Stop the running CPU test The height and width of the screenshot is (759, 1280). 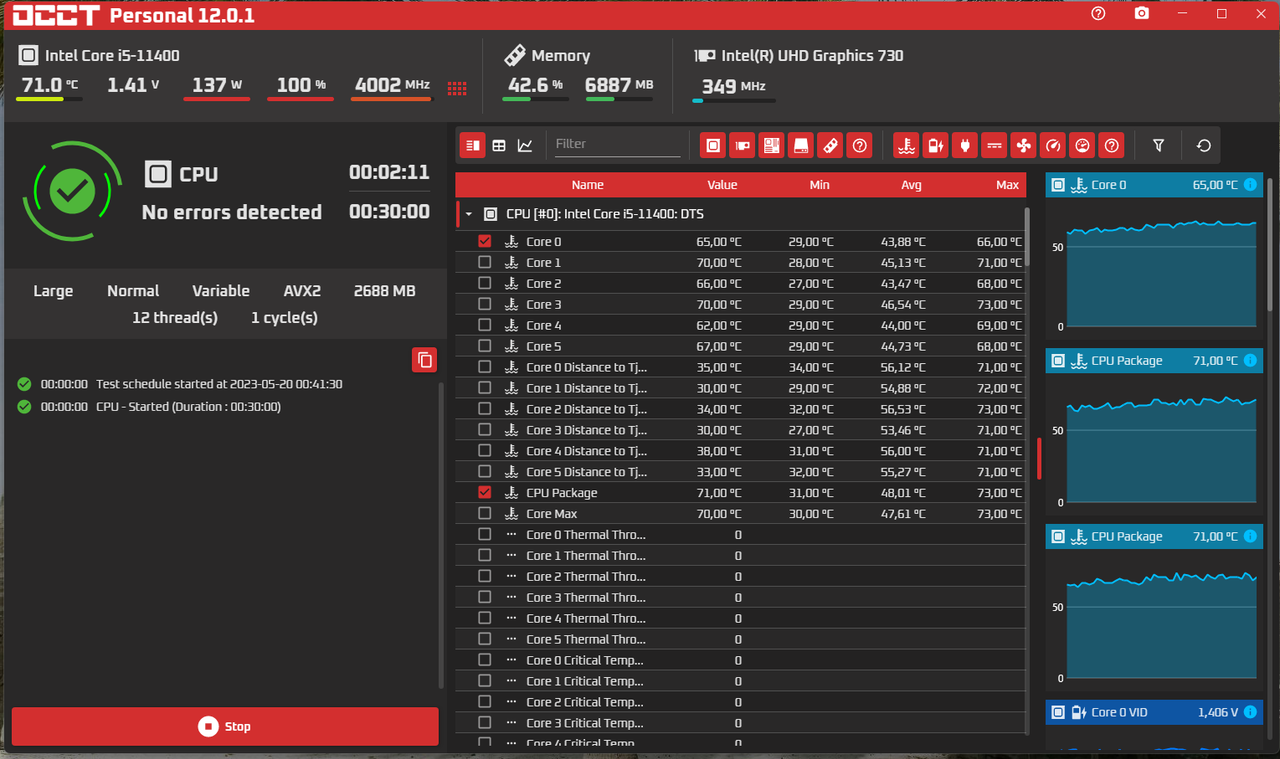(225, 727)
